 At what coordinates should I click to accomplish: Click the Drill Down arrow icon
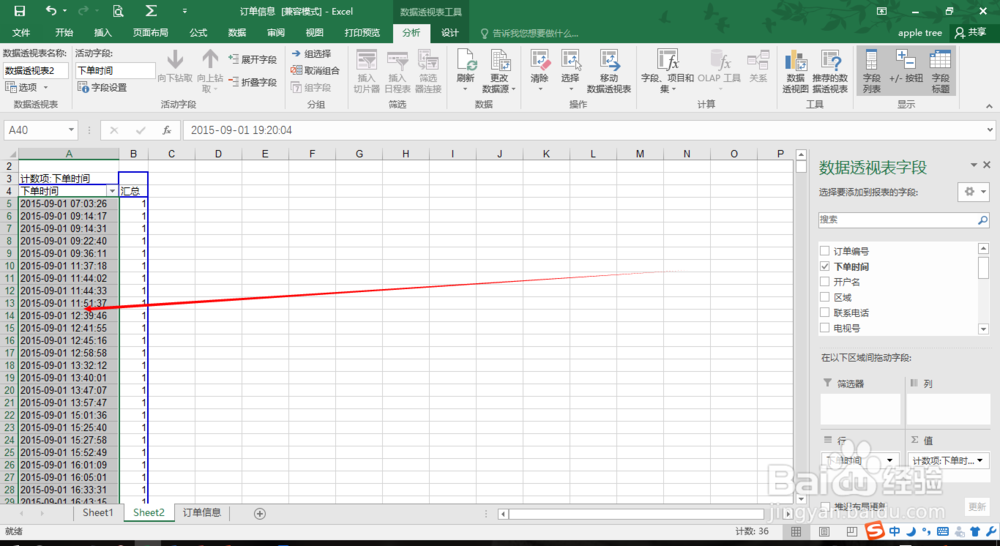pos(175,59)
